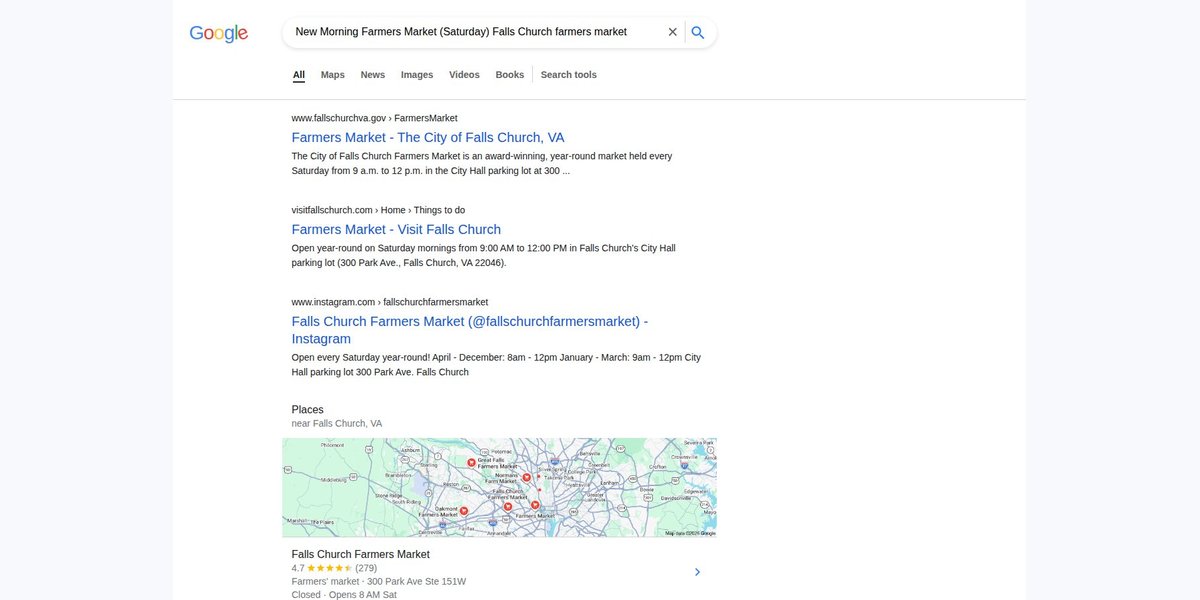The height and width of the screenshot is (600, 1200).
Task: Switch to the News tab
Action: pyautogui.click(x=373, y=75)
